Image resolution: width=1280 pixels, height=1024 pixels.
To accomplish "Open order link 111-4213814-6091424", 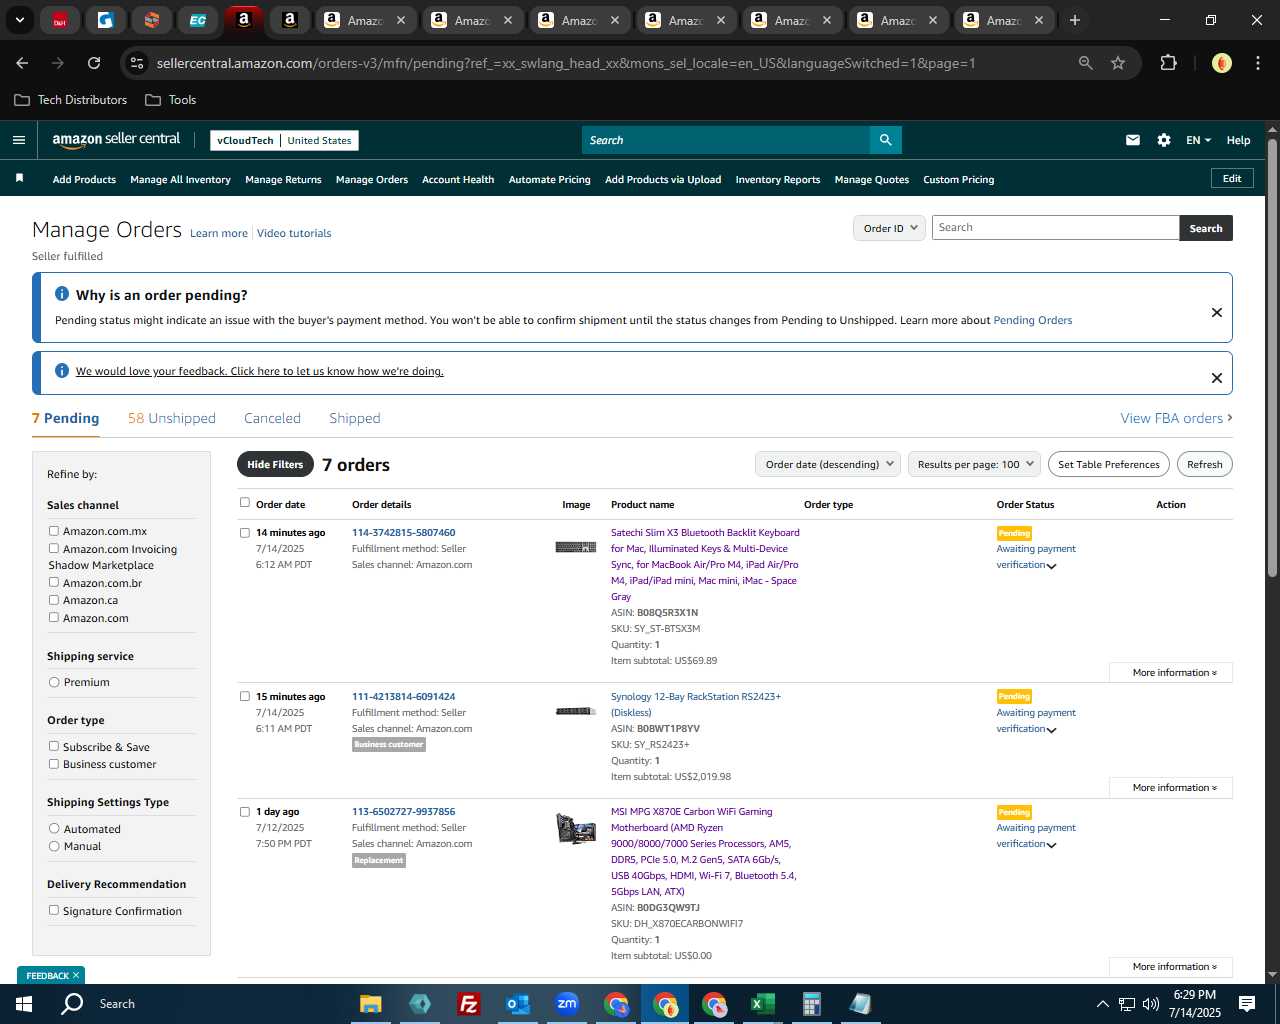I will coord(403,696).
